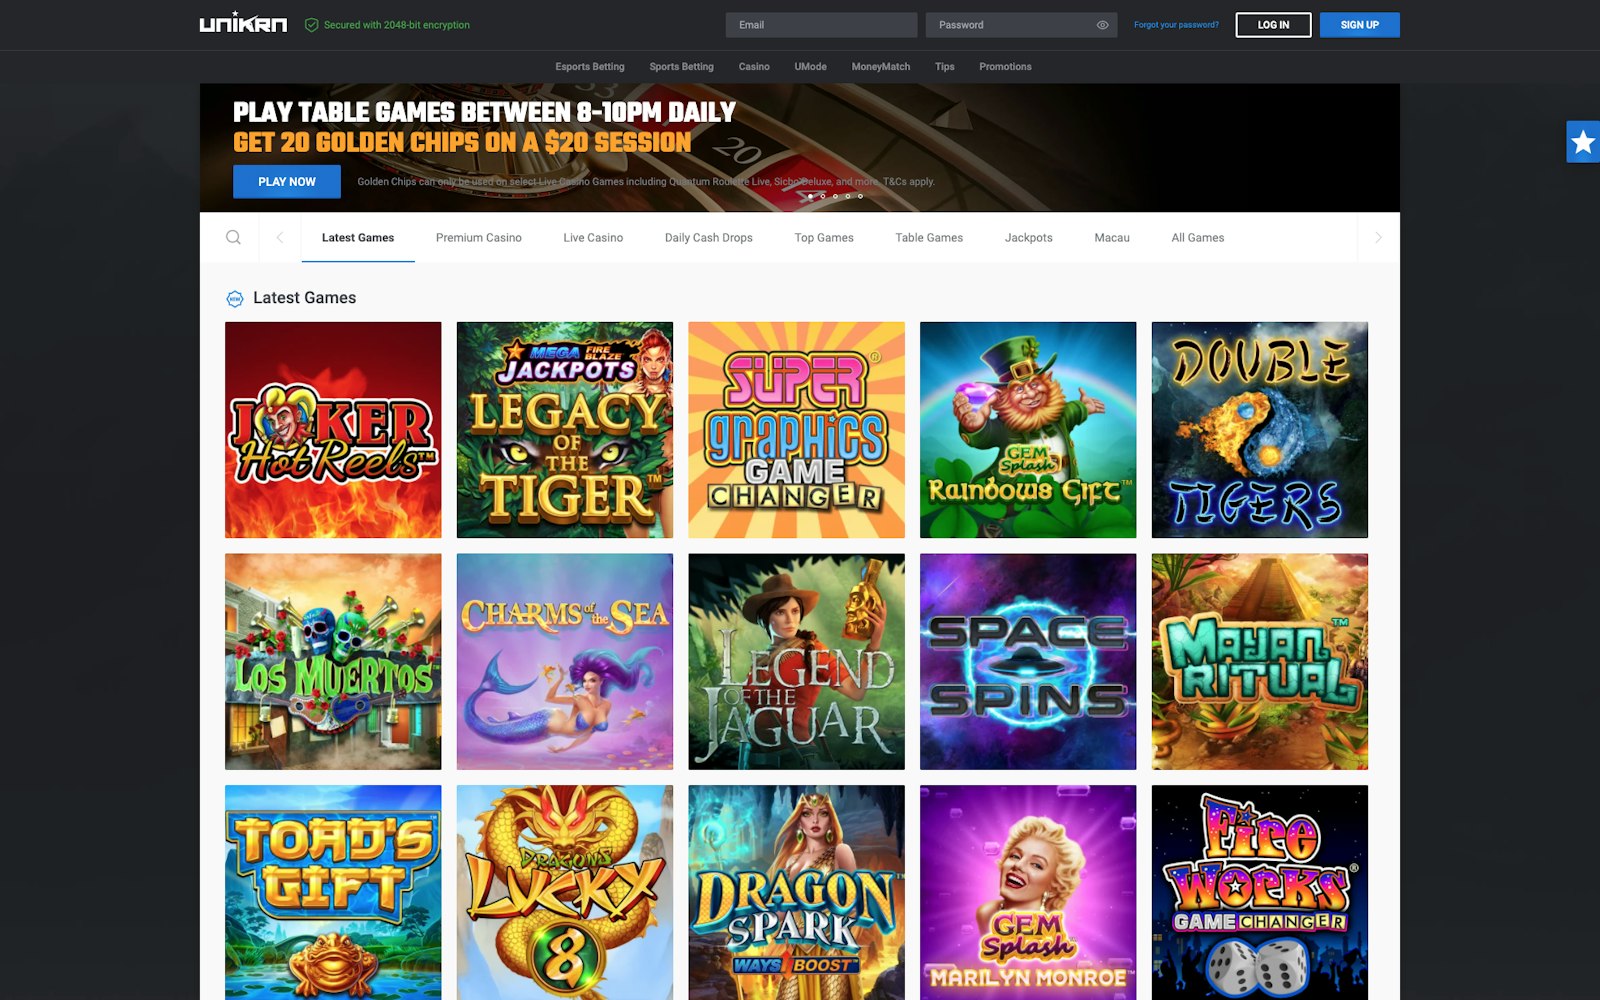1600x1000 pixels.
Task: Toggle password visibility eye icon
Action: (1102, 25)
